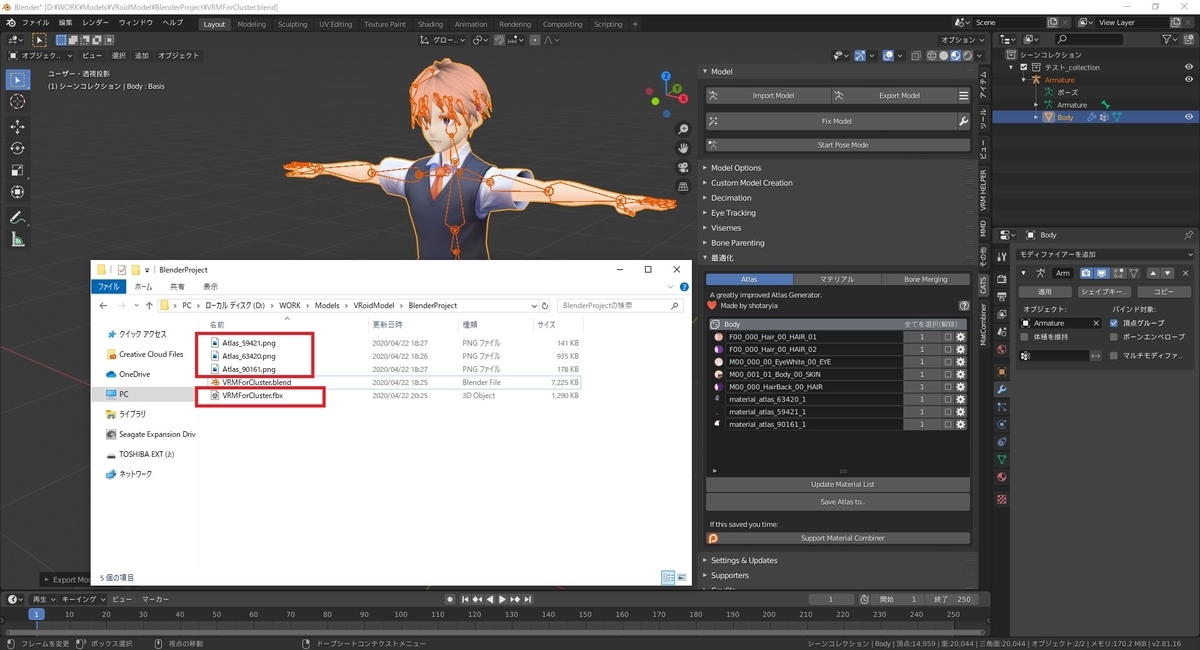
Task: Enable マルチモディファイア checkbox
Action: pyautogui.click(x=1114, y=355)
